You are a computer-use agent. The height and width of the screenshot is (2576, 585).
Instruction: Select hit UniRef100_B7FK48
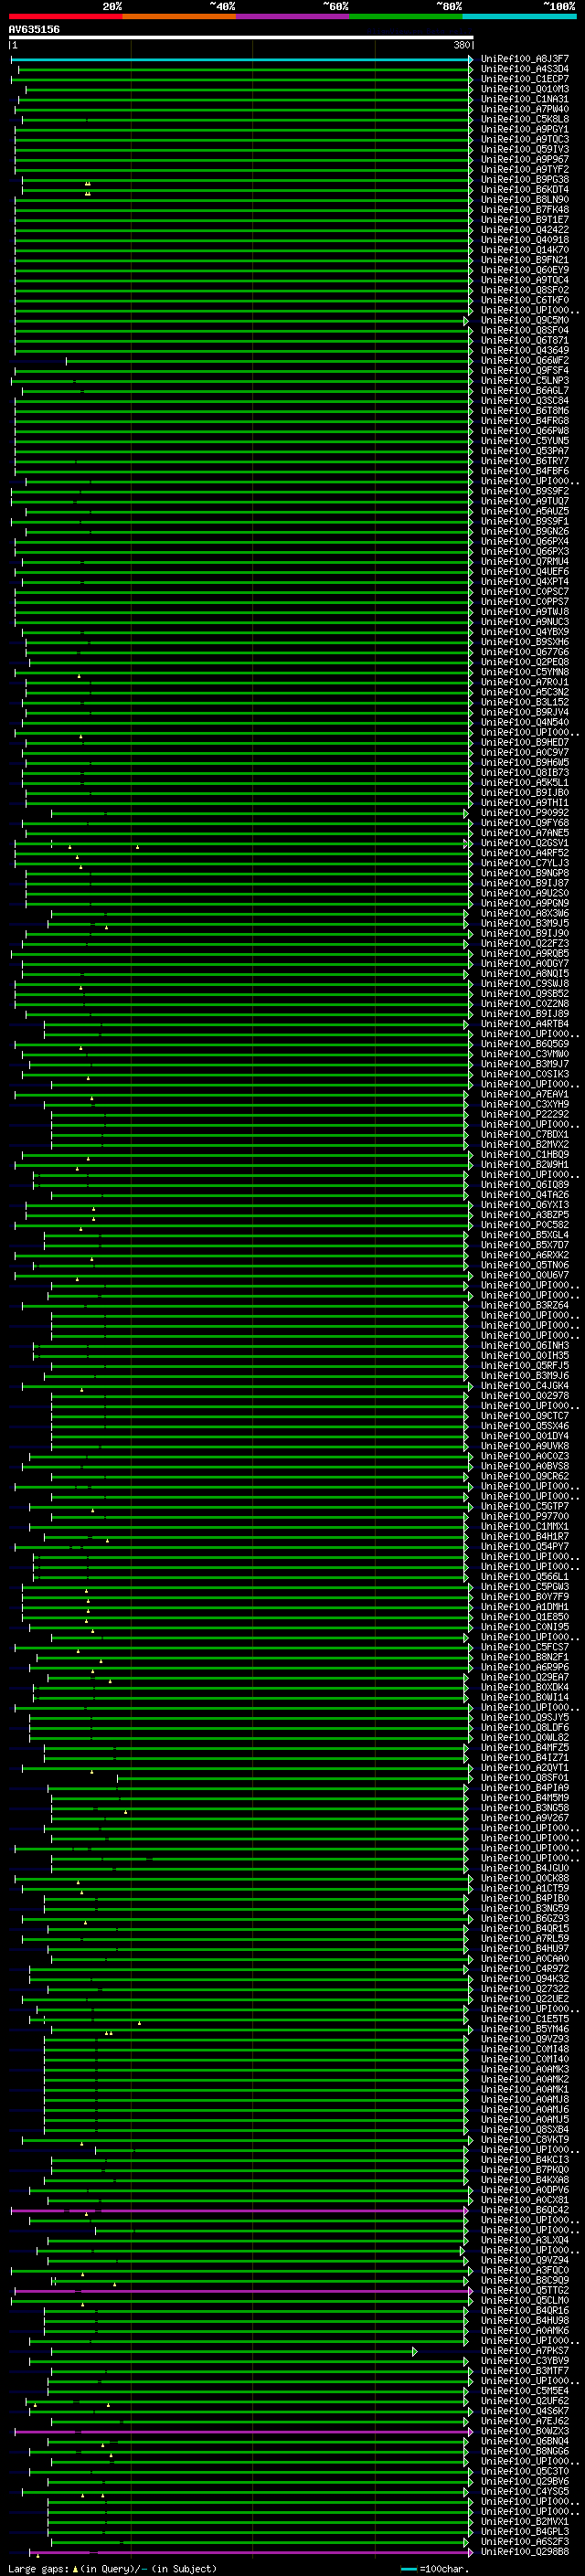coord(525,209)
